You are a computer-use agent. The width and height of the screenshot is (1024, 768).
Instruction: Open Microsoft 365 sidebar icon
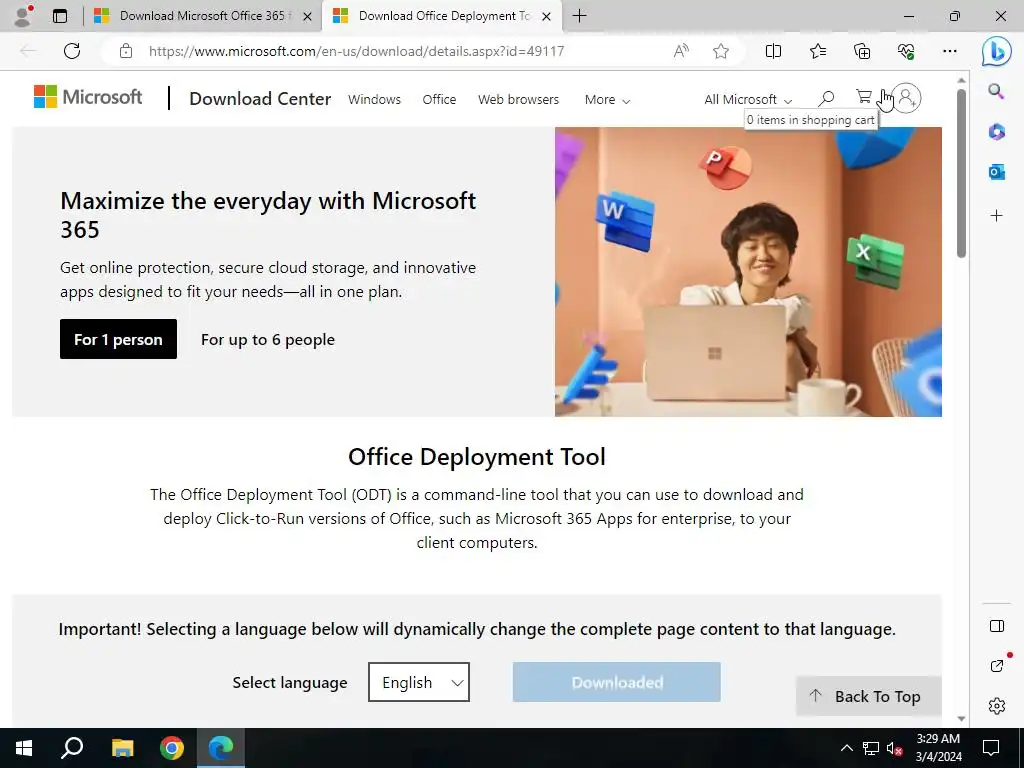pos(996,132)
